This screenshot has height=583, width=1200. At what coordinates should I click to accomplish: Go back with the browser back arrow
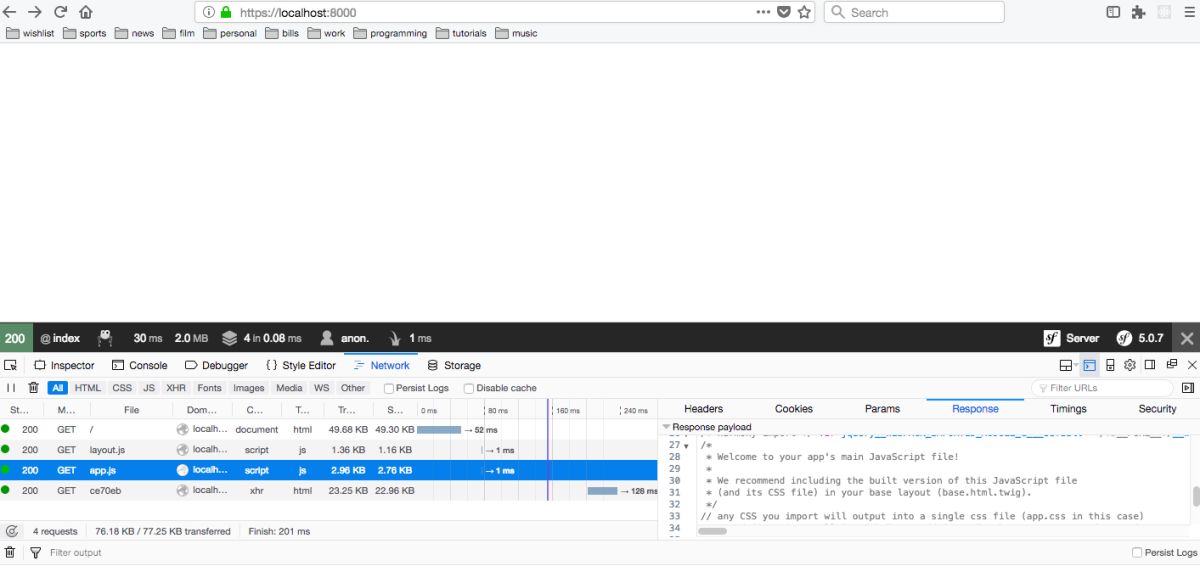(x=10, y=12)
